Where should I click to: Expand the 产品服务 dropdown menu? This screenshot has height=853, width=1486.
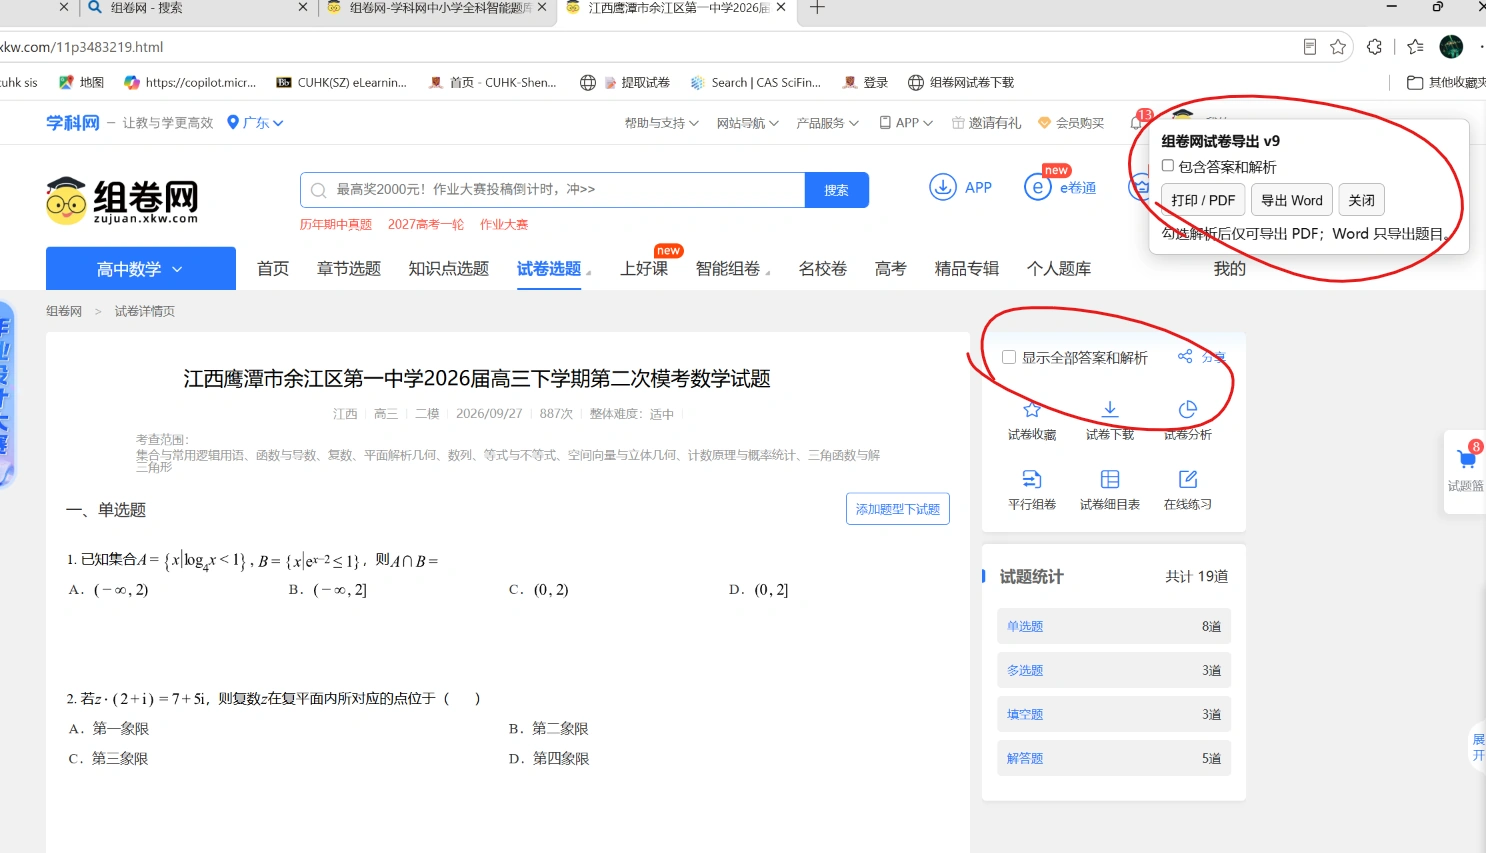click(x=827, y=123)
